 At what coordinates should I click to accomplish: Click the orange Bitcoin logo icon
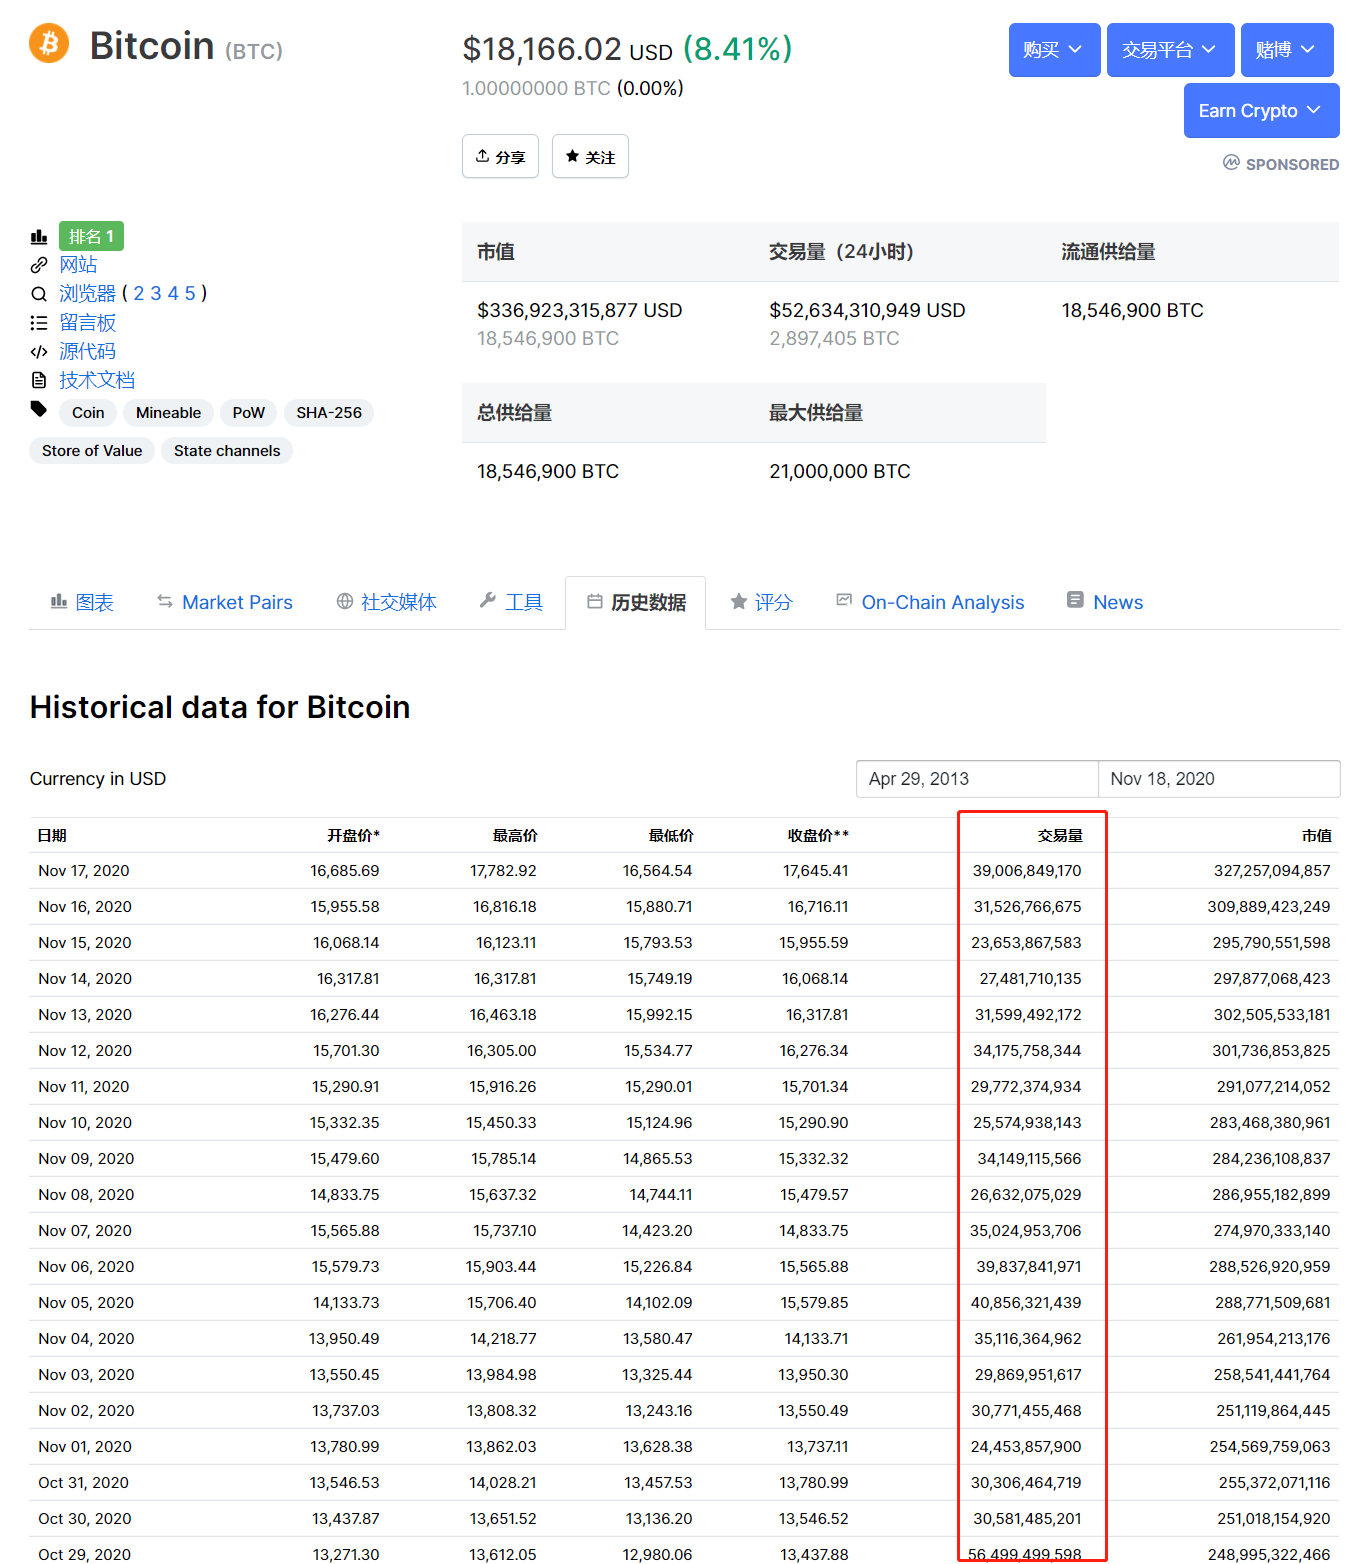(49, 43)
